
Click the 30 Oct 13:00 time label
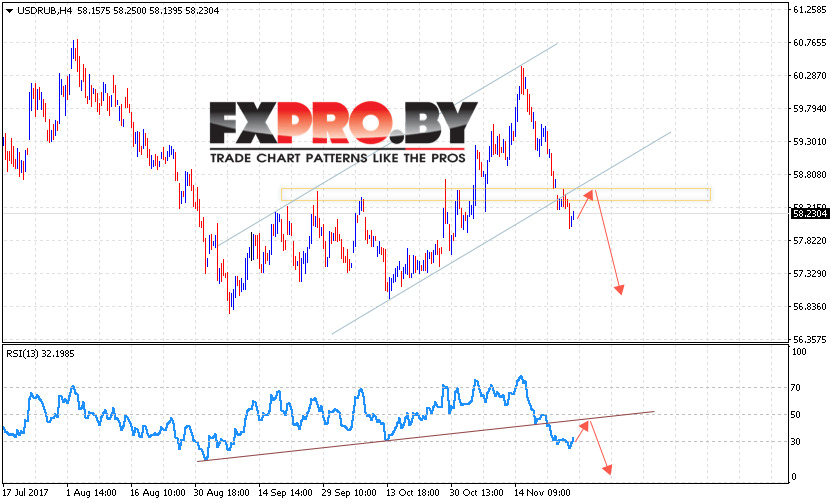476,492
